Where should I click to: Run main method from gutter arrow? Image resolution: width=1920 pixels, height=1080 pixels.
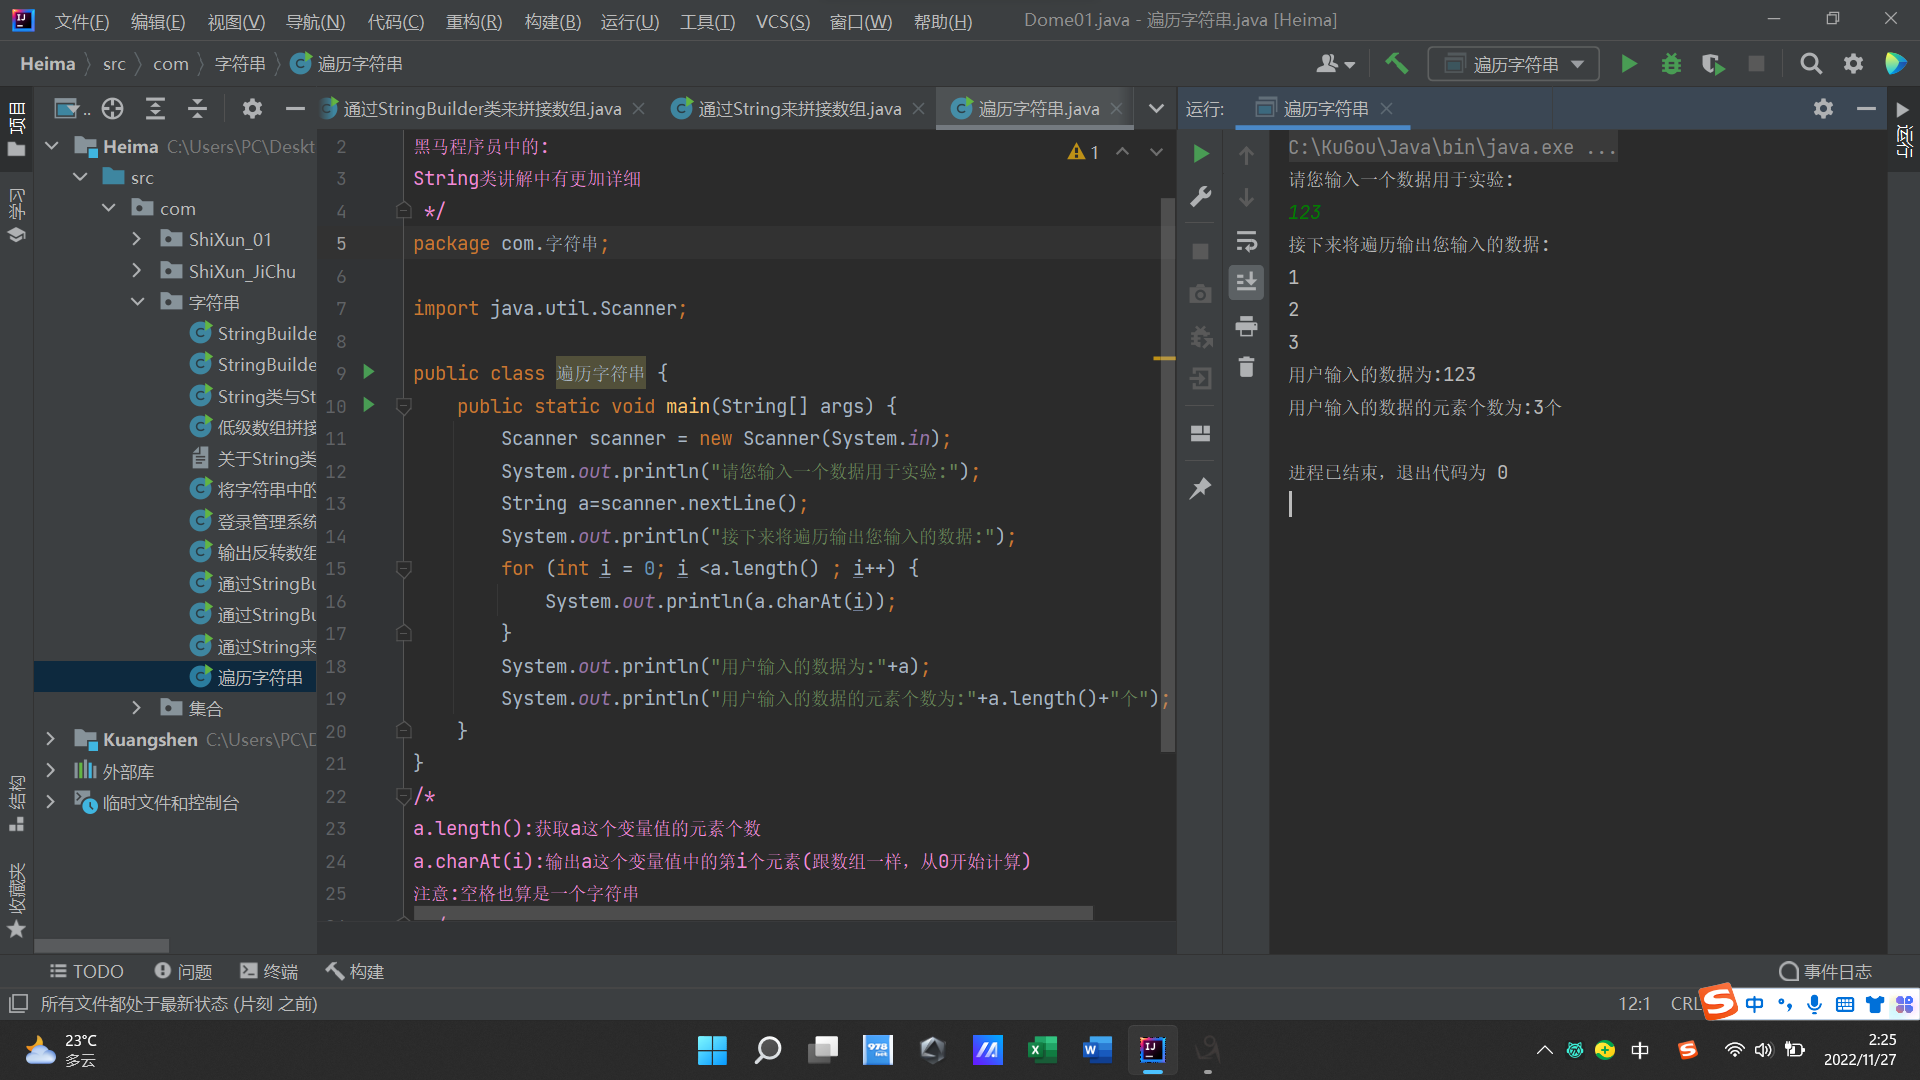click(369, 405)
